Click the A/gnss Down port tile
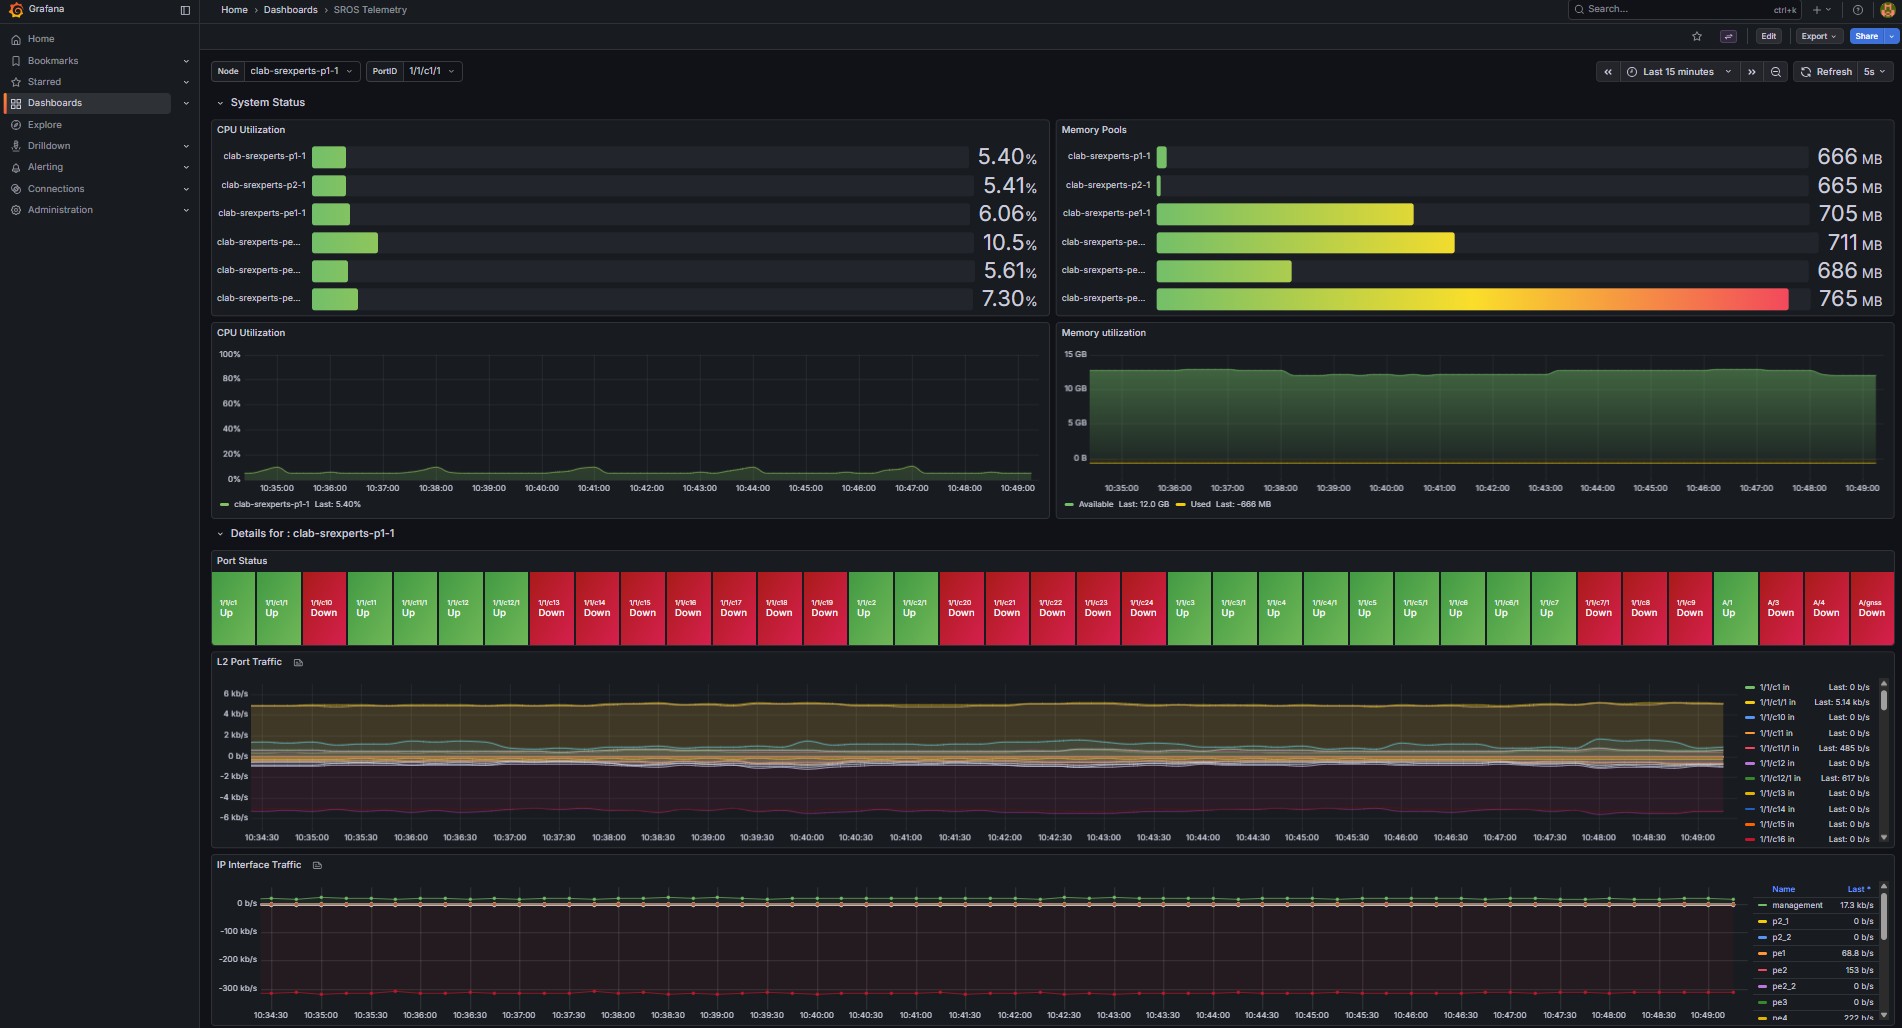The height and width of the screenshot is (1028, 1902). tap(1872, 609)
